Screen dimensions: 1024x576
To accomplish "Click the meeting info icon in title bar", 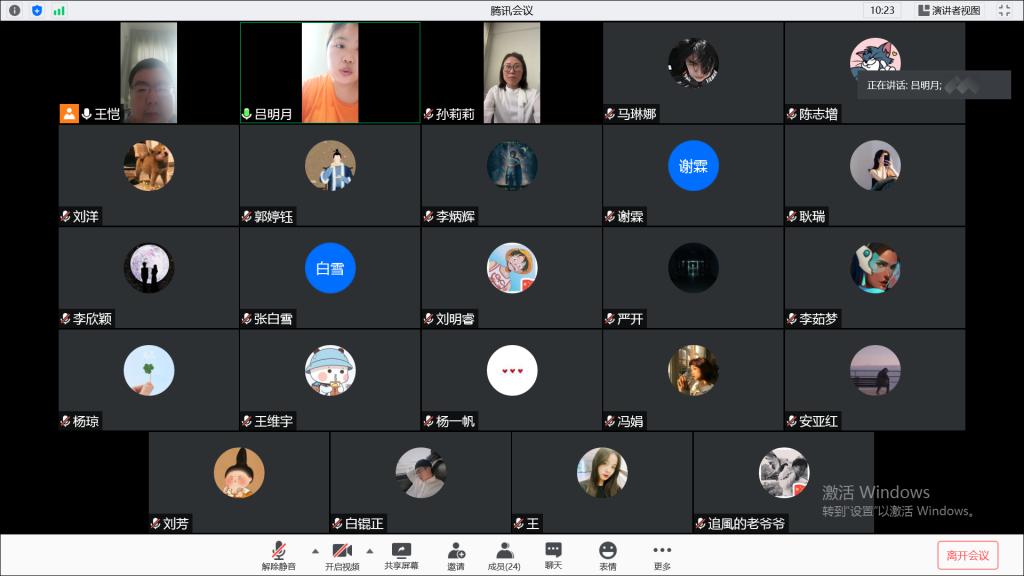I will [x=15, y=10].
